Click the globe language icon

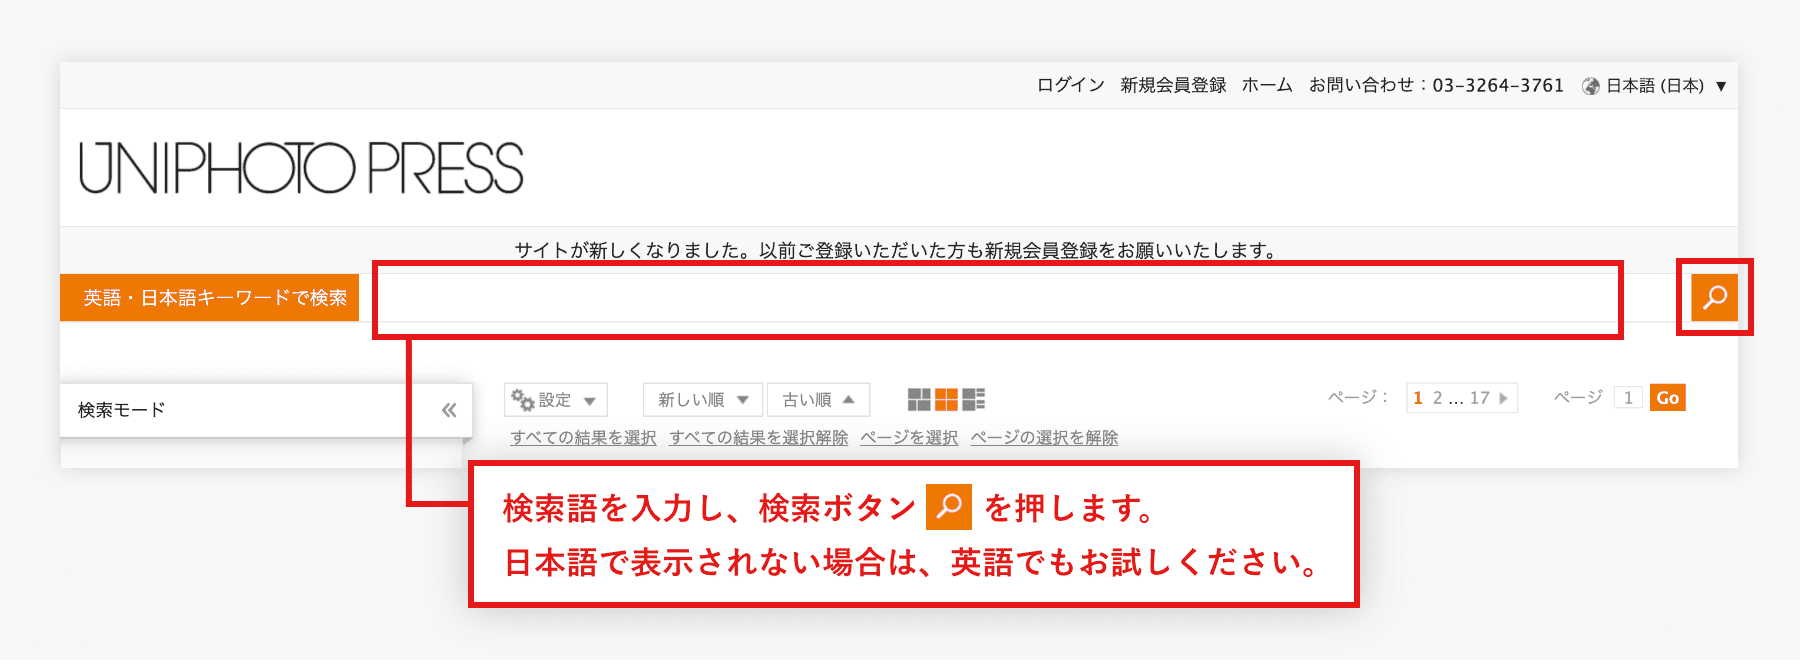pos(1590,86)
